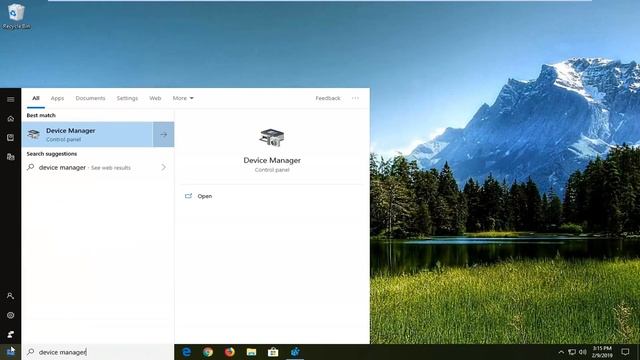The image size is (640, 360).
Task: Expand the arrow next to Device Manager result
Action: point(164,134)
